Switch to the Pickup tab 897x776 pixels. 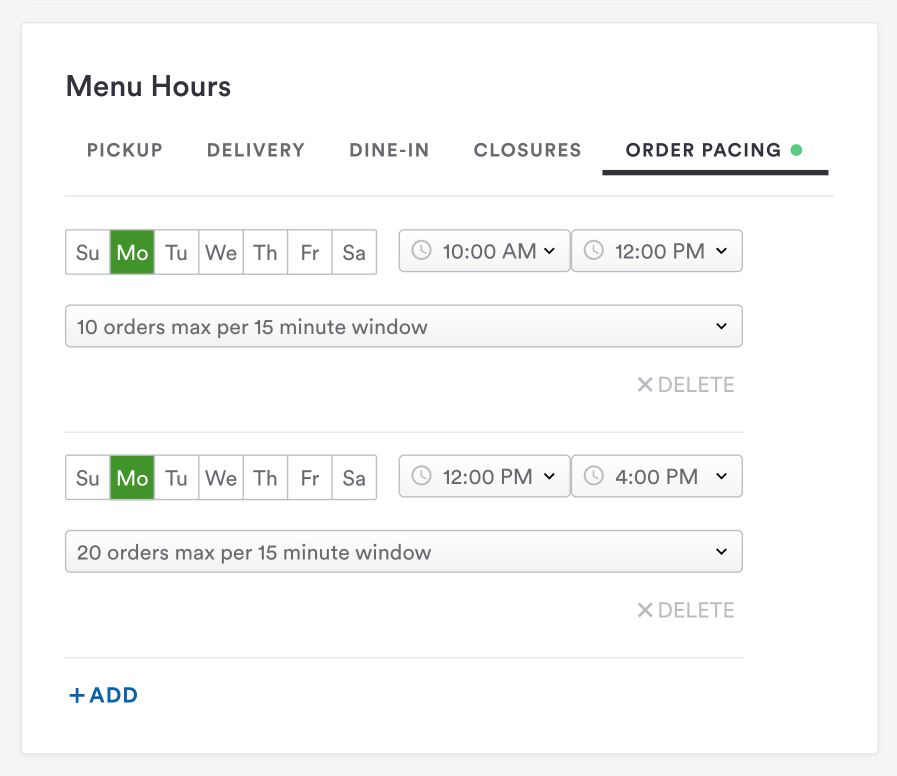[x=125, y=150]
